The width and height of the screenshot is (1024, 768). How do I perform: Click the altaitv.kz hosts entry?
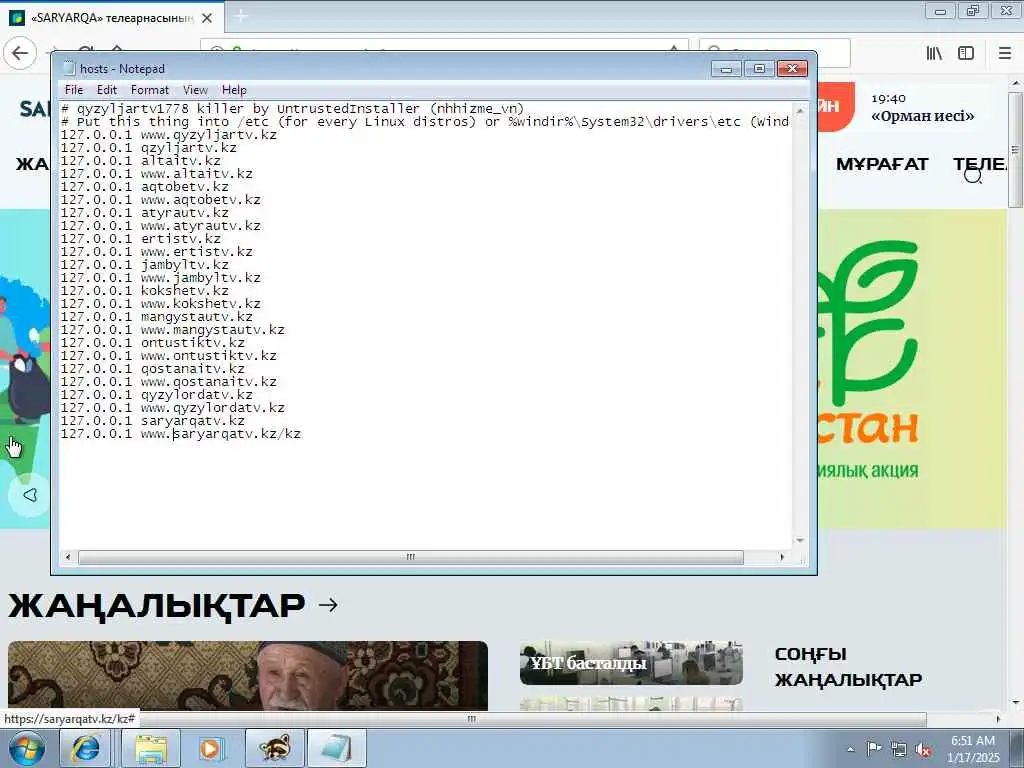point(140,161)
